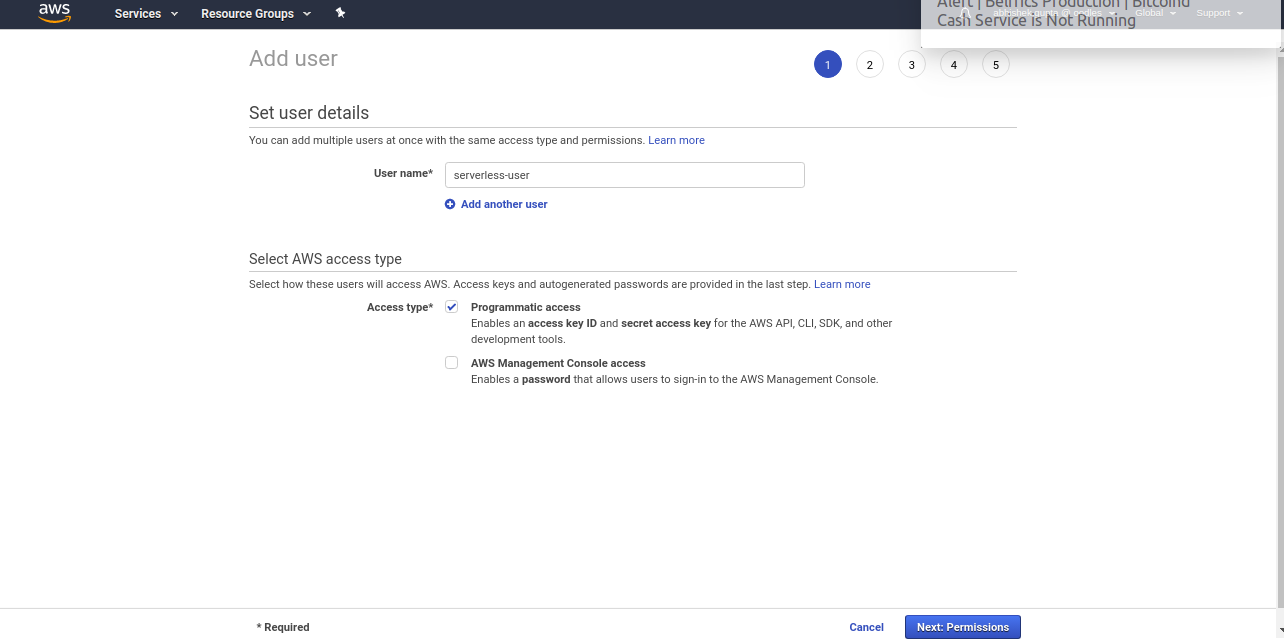Click the Add user page heading
Screen dimensions: 1284x640
coord(293,58)
